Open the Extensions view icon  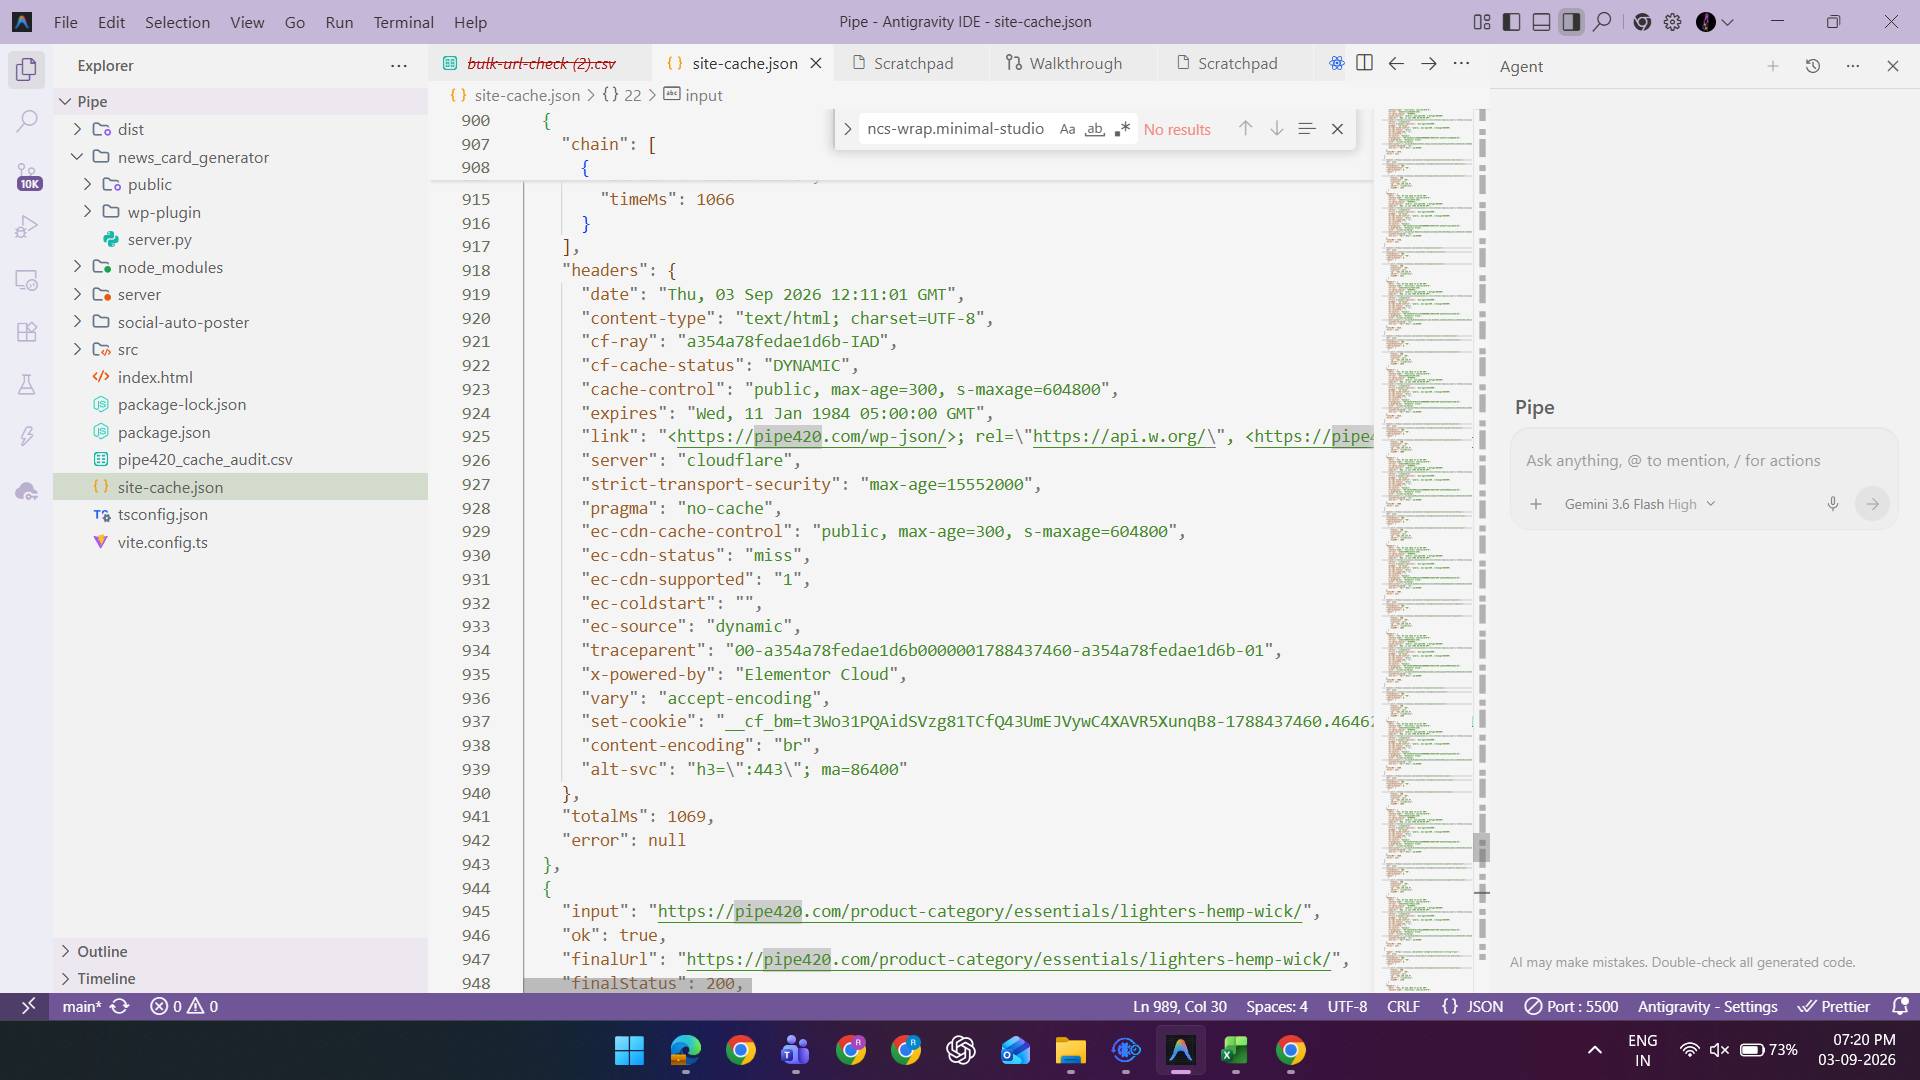27,332
